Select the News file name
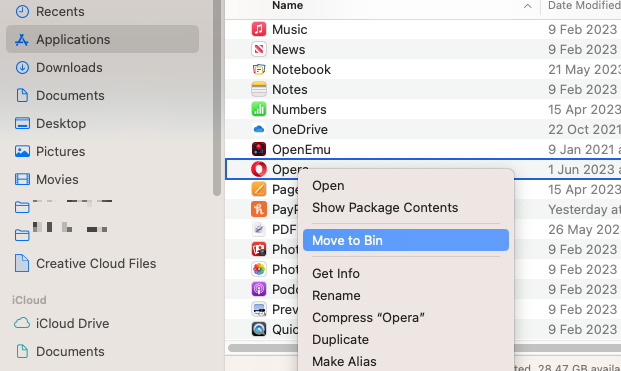This screenshot has width=621, height=371. tap(288, 49)
